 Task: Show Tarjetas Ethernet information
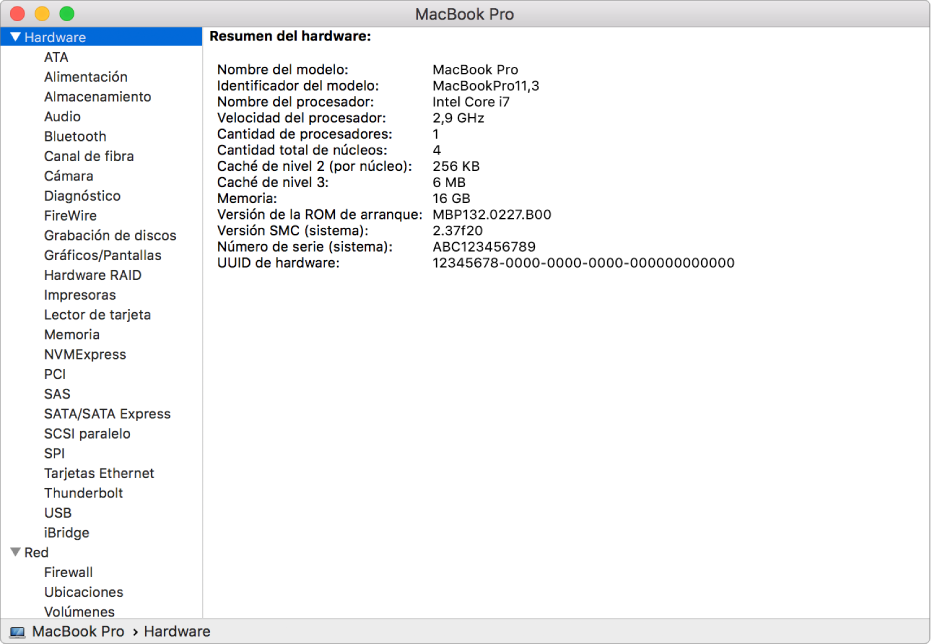(99, 473)
